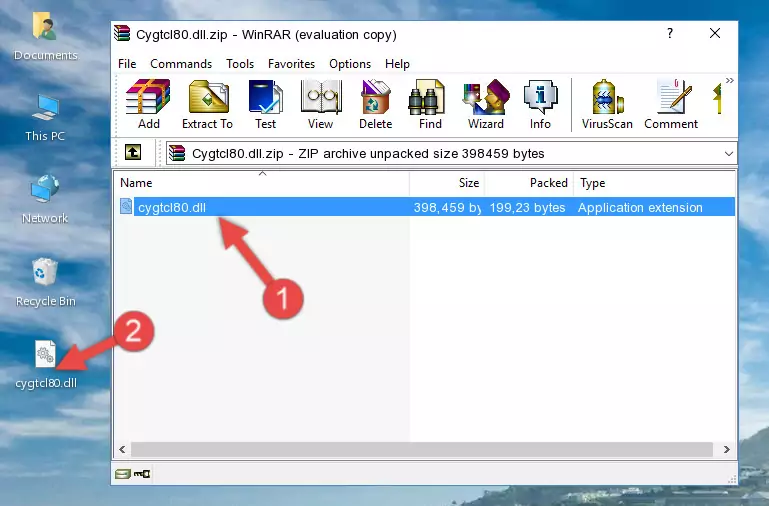Open the Comment tool
Image resolution: width=769 pixels, height=506 pixels.
click(671, 104)
